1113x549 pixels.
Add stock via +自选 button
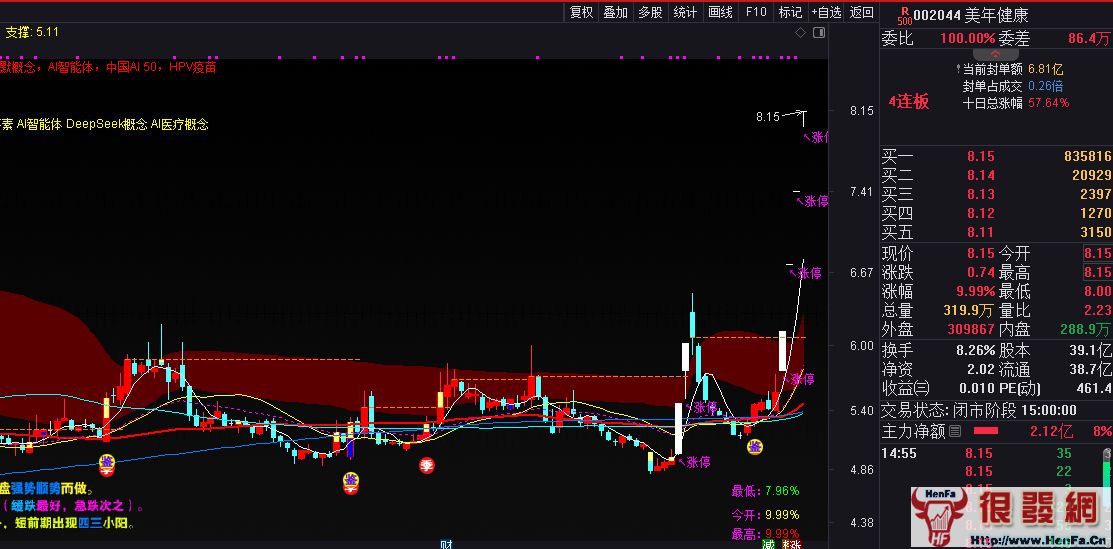826,12
